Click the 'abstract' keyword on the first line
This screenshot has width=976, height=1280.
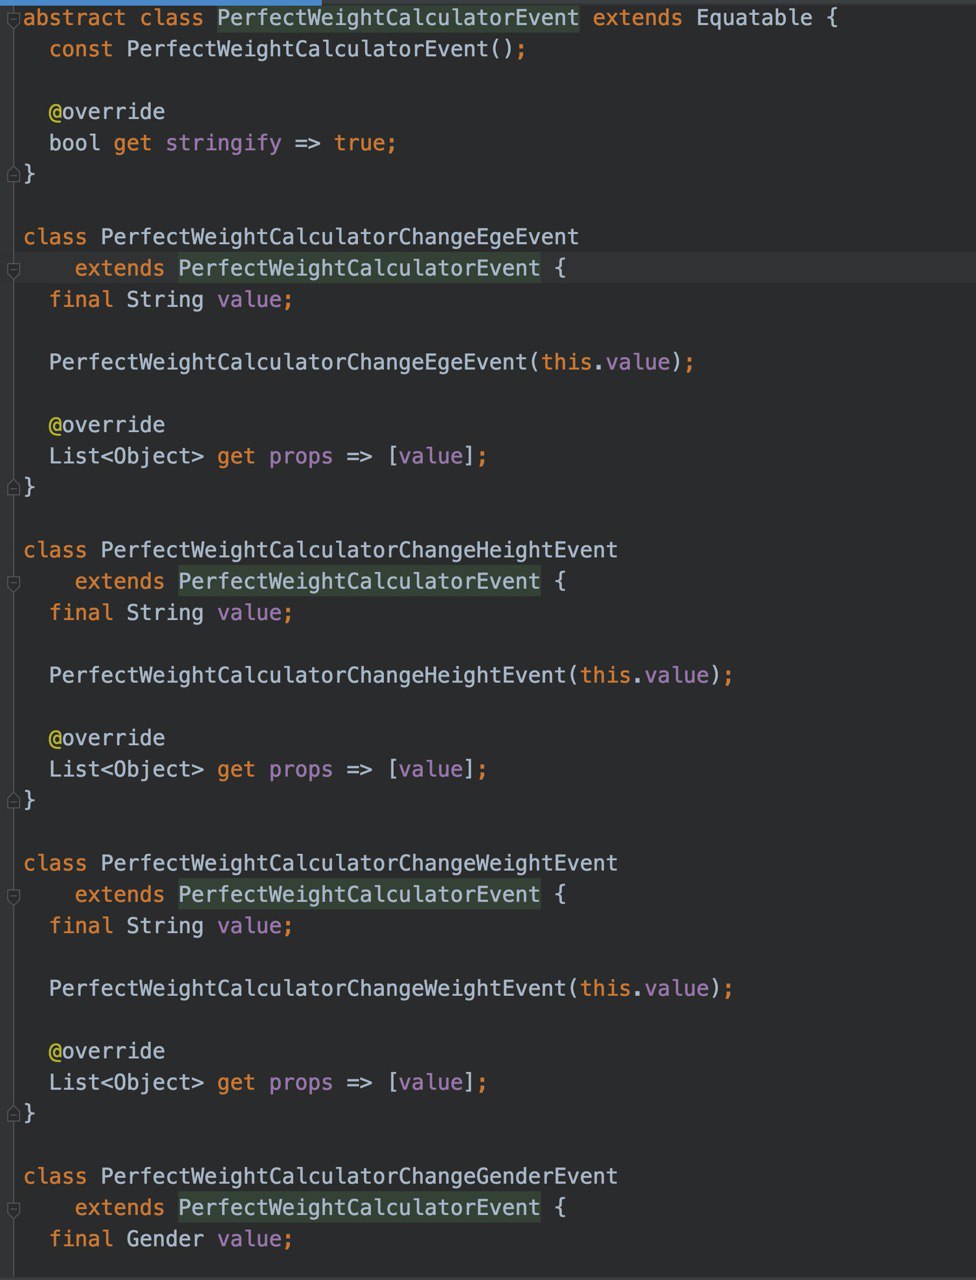[75, 18]
